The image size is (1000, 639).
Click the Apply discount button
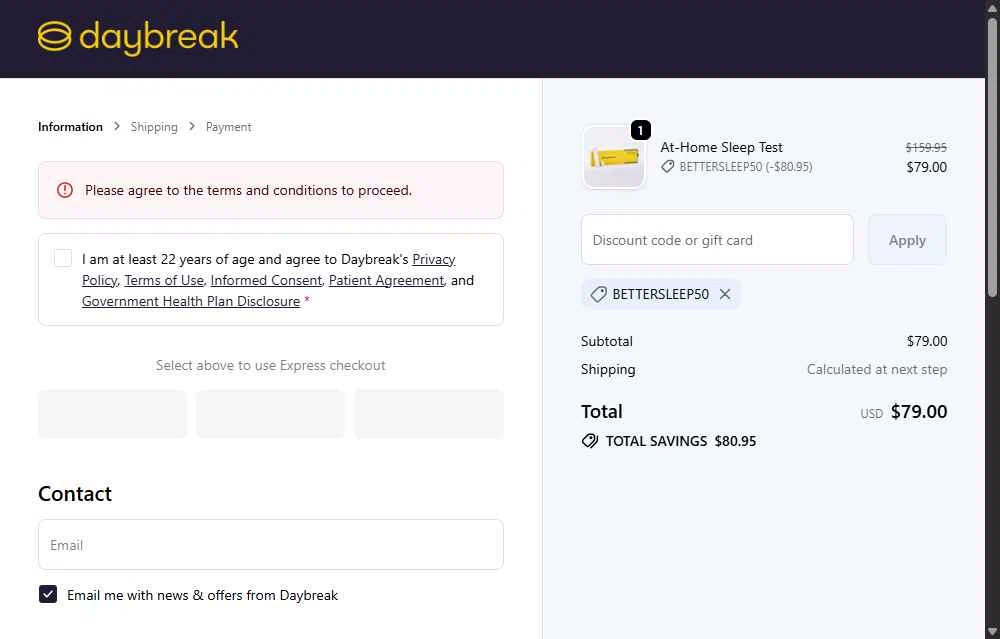pyautogui.click(x=907, y=240)
